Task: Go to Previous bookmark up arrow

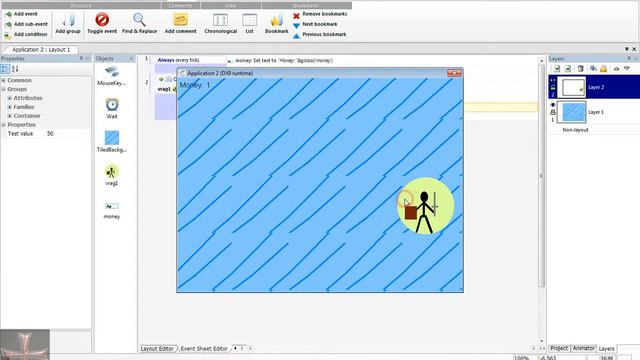Action: point(296,36)
